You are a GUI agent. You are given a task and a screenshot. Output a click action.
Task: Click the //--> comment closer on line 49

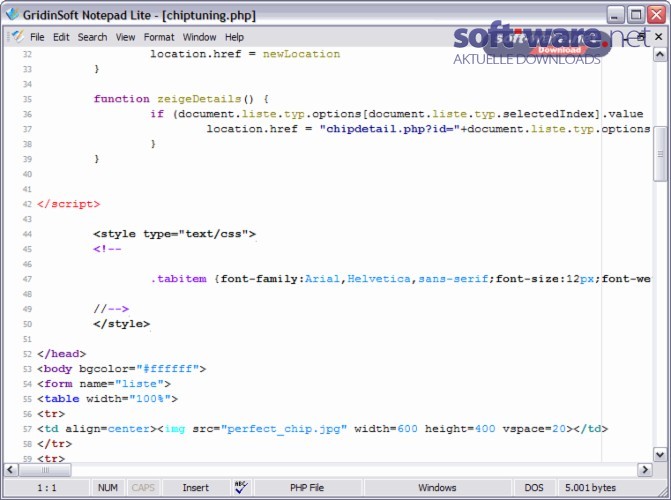pyautogui.click(x=111, y=309)
